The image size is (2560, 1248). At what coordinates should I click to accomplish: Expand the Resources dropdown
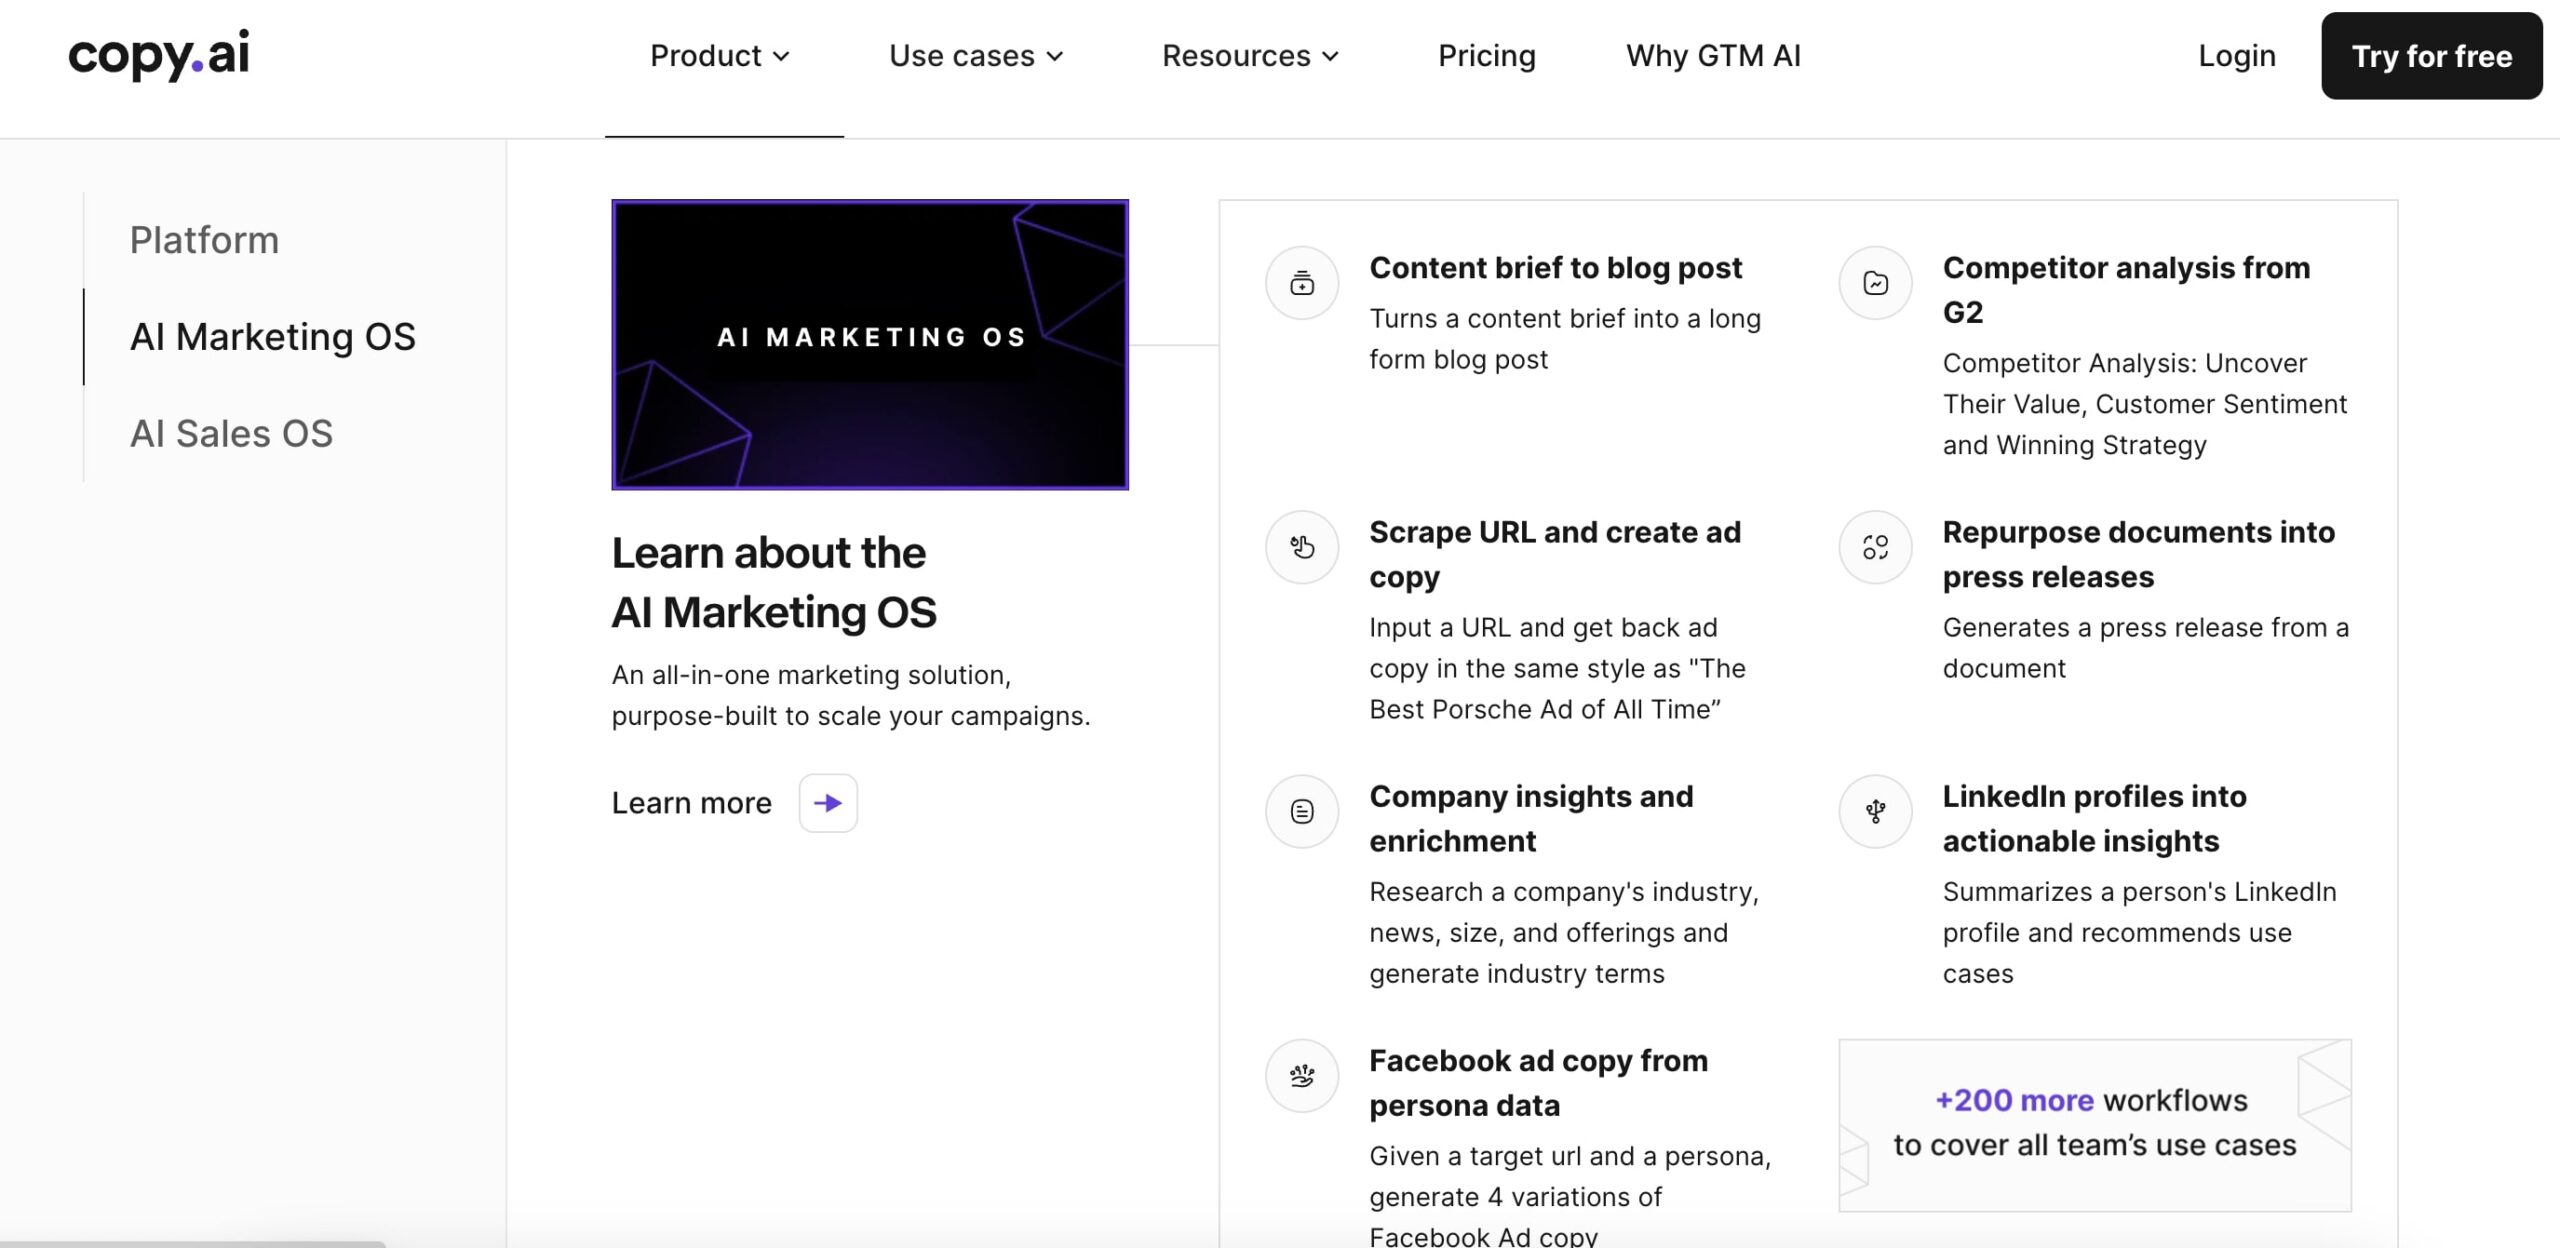coord(1250,56)
